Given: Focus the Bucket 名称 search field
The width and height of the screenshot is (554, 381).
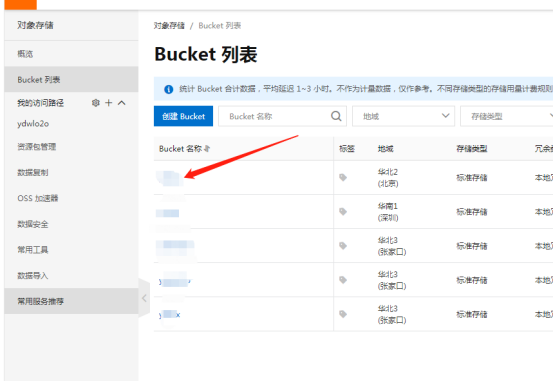Looking at the screenshot, I should pos(282,116).
